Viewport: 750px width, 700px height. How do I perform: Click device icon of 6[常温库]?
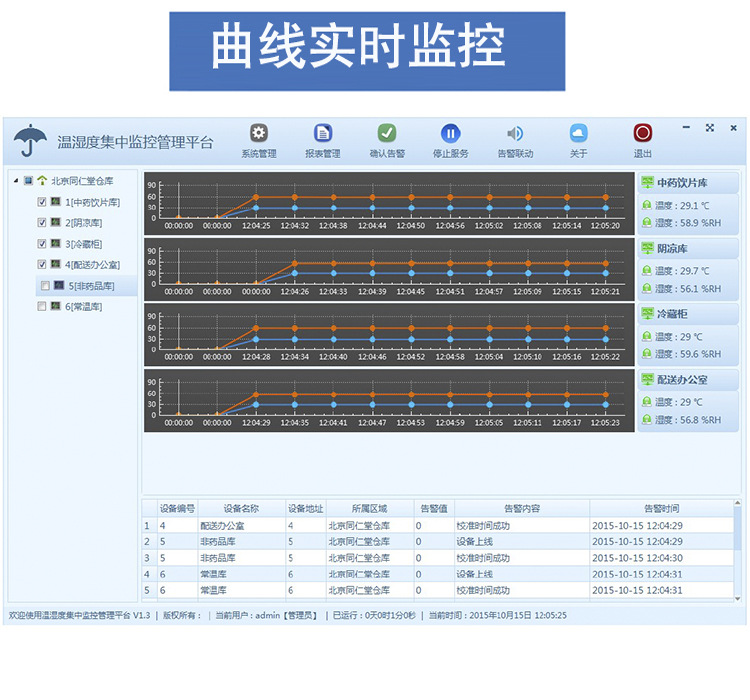[56, 306]
